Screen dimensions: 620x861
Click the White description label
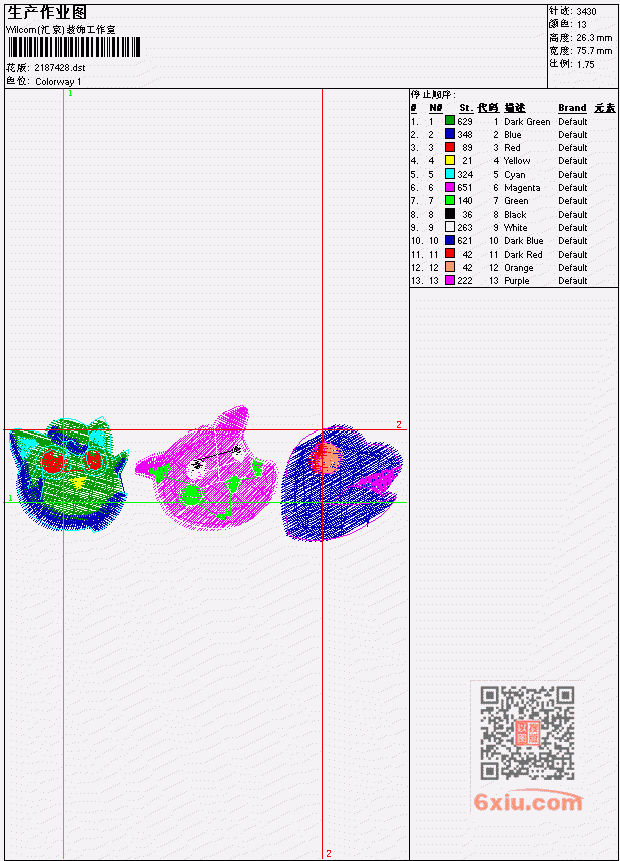516,228
